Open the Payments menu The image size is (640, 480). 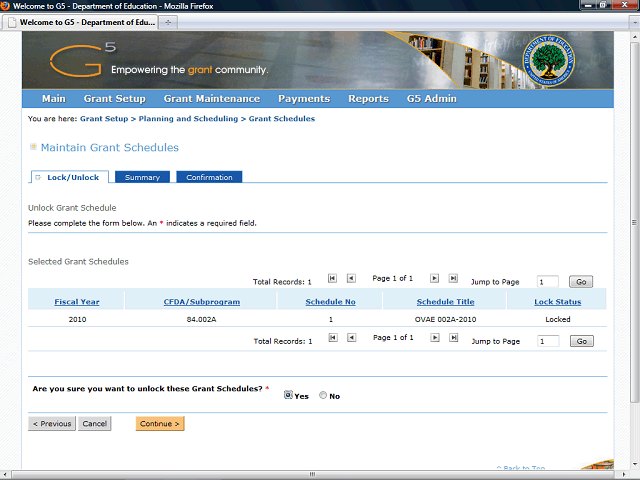[x=304, y=99]
